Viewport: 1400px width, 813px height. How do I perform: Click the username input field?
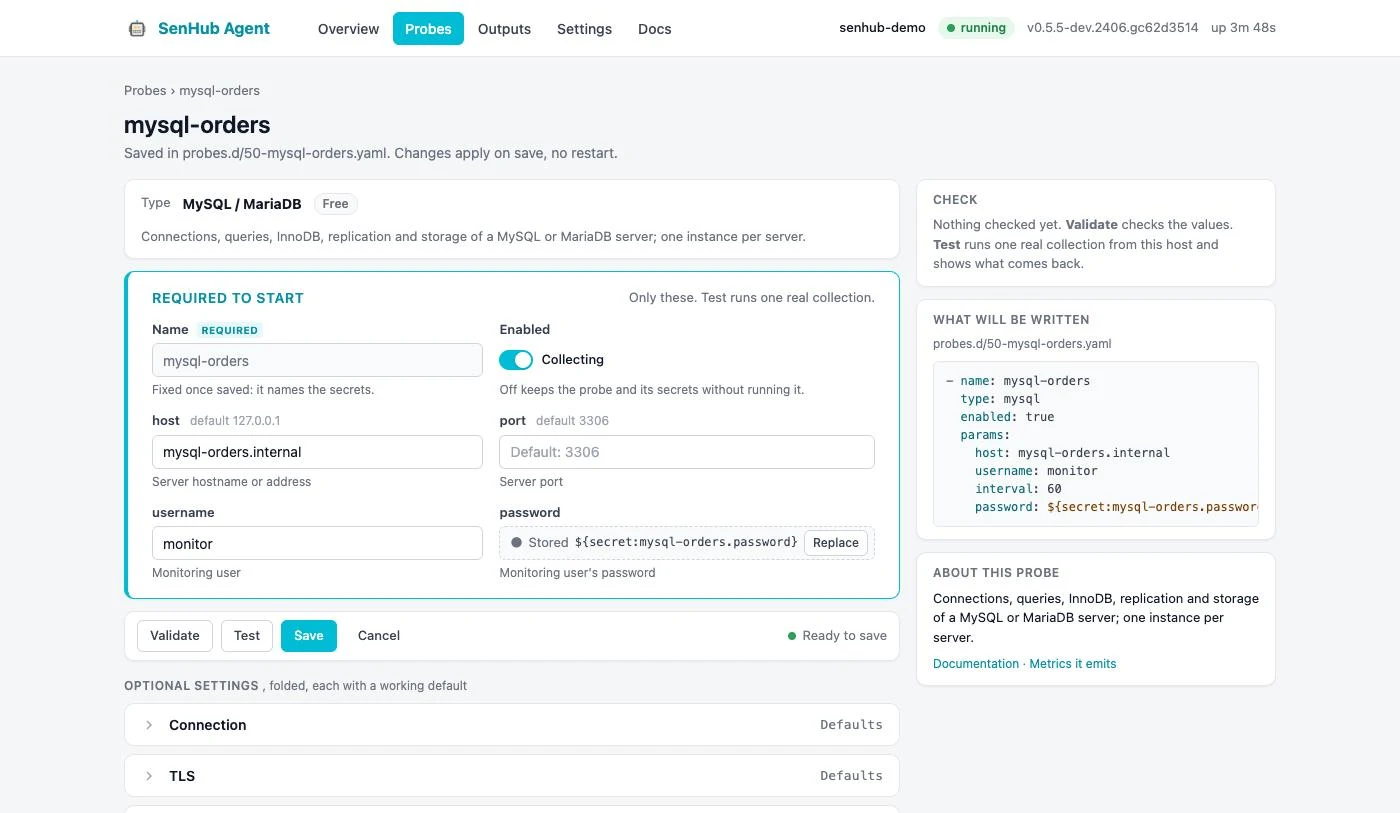pyautogui.click(x=317, y=544)
